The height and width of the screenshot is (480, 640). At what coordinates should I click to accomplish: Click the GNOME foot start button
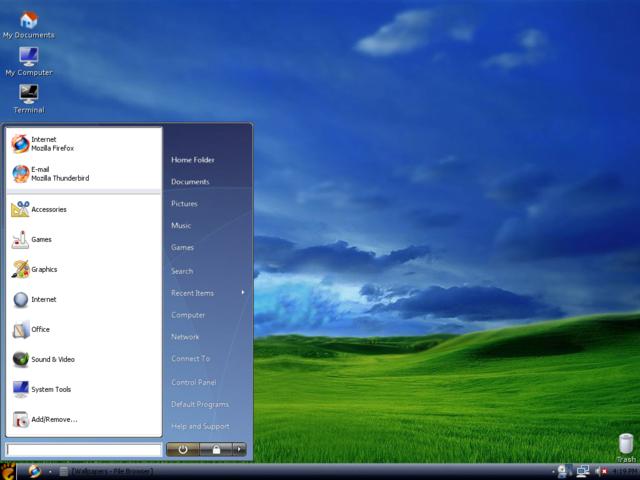[x=8, y=471]
